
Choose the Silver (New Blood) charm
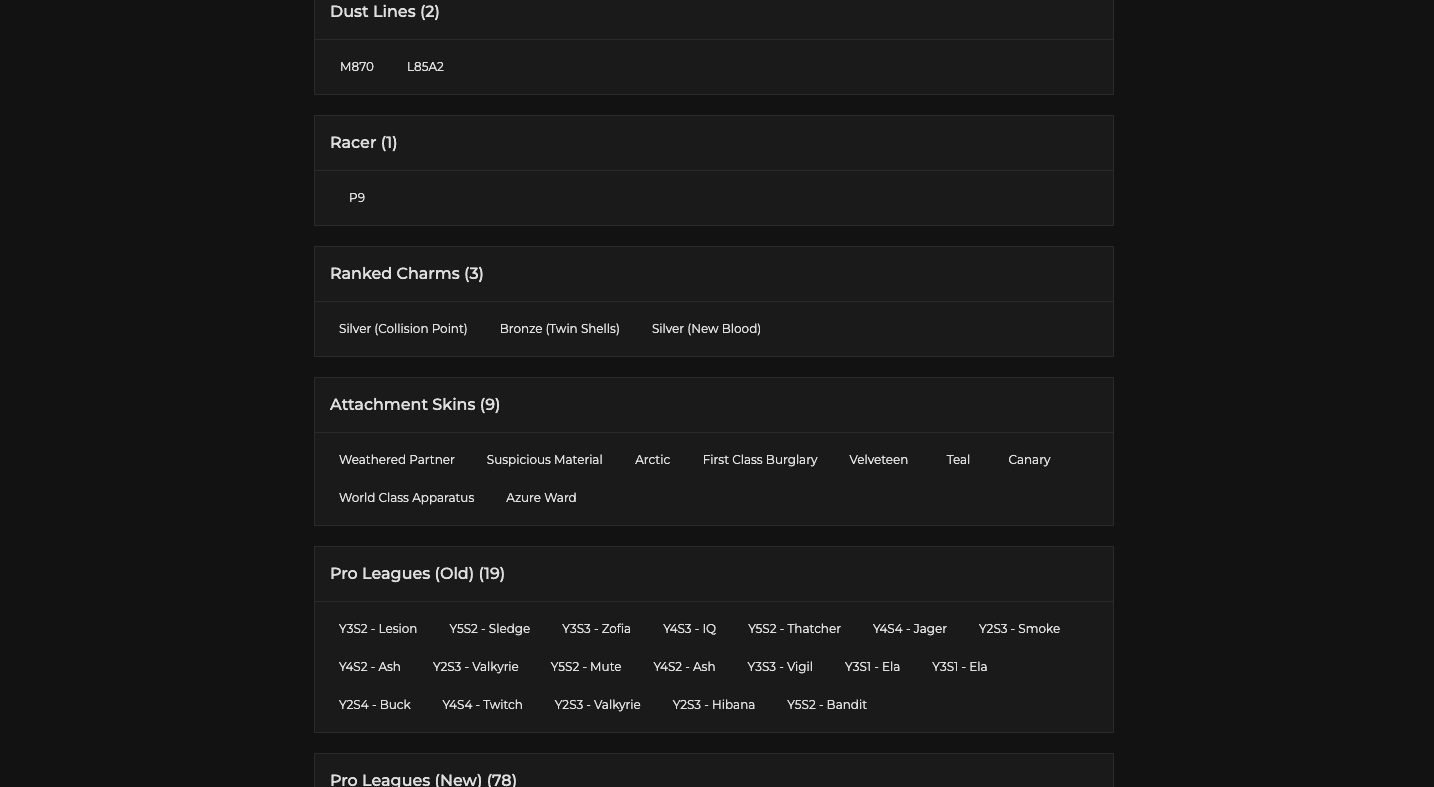(706, 329)
